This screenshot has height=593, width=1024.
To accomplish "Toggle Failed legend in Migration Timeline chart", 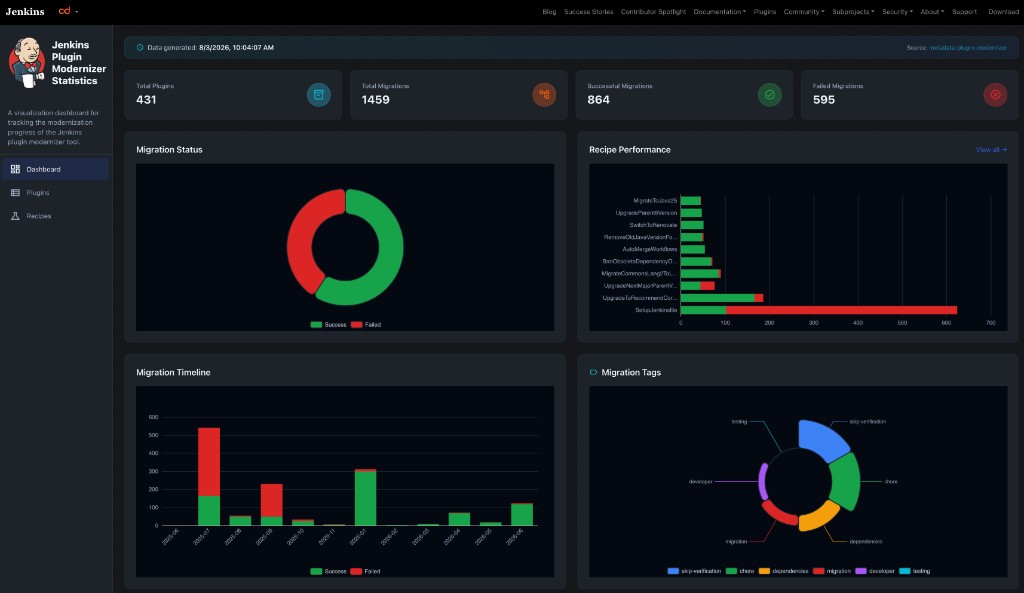I will [366, 571].
